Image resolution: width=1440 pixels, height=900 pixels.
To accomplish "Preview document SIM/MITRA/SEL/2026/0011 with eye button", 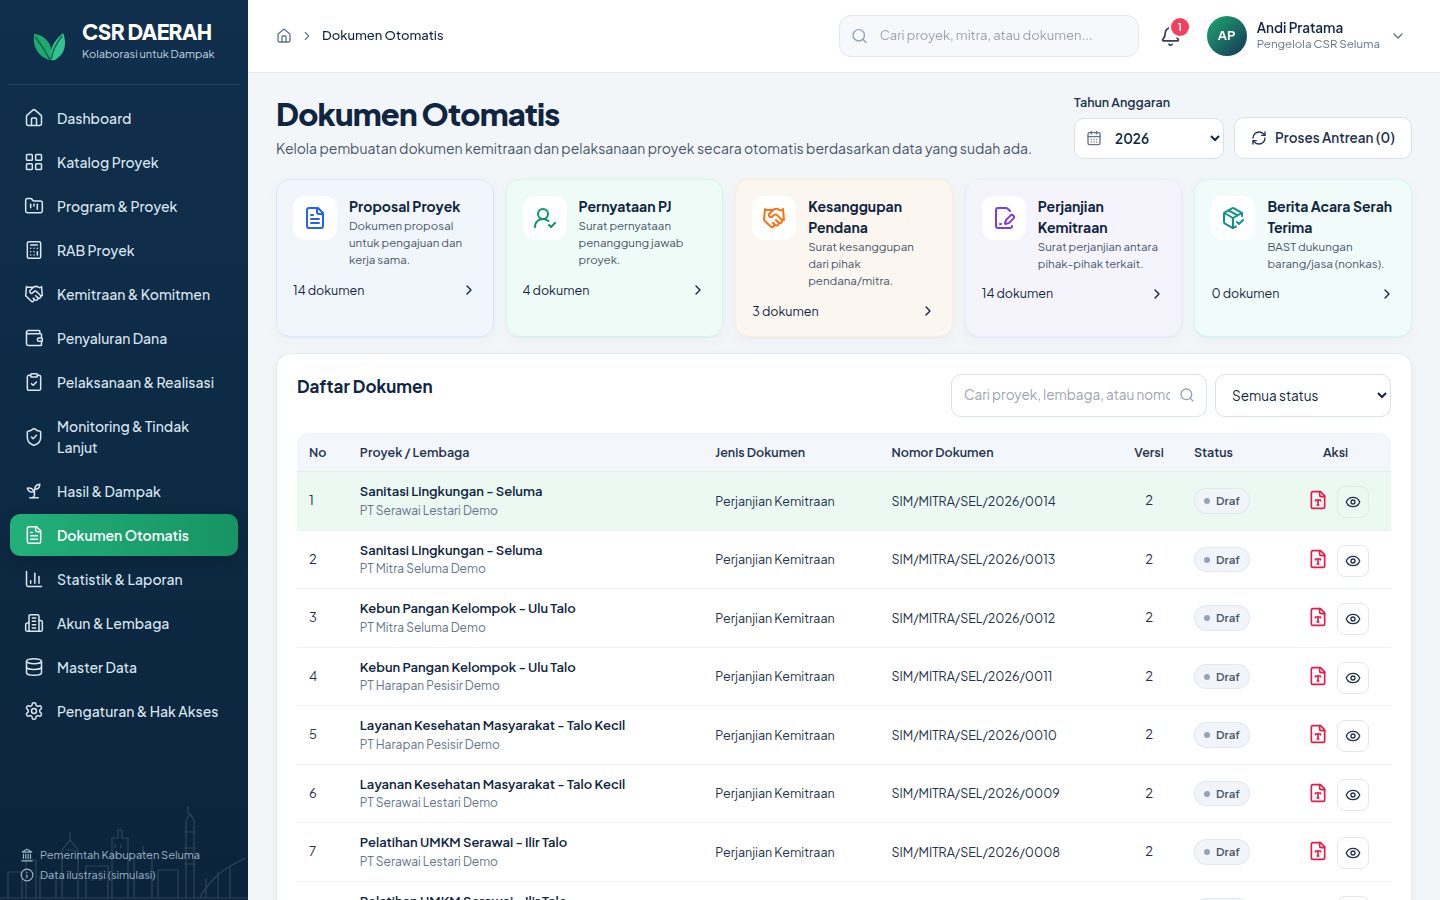I will coord(1353,678).
